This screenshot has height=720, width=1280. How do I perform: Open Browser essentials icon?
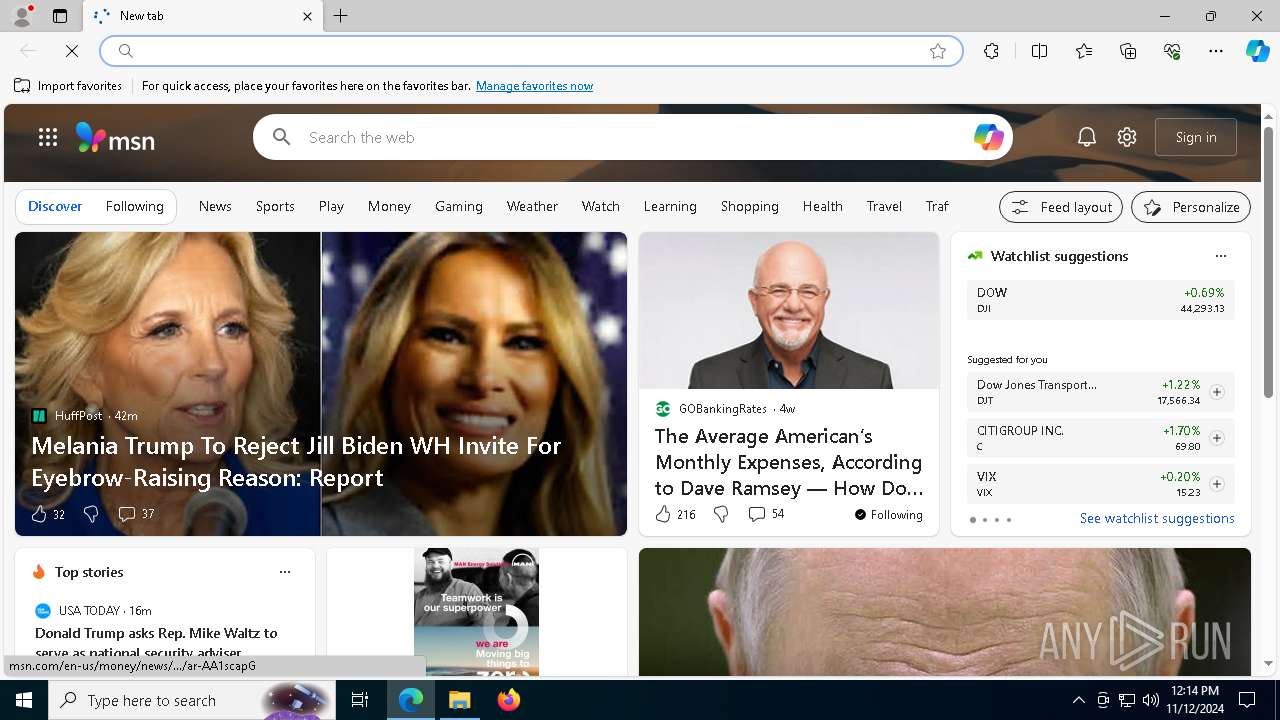click(x=1172, y=51)
